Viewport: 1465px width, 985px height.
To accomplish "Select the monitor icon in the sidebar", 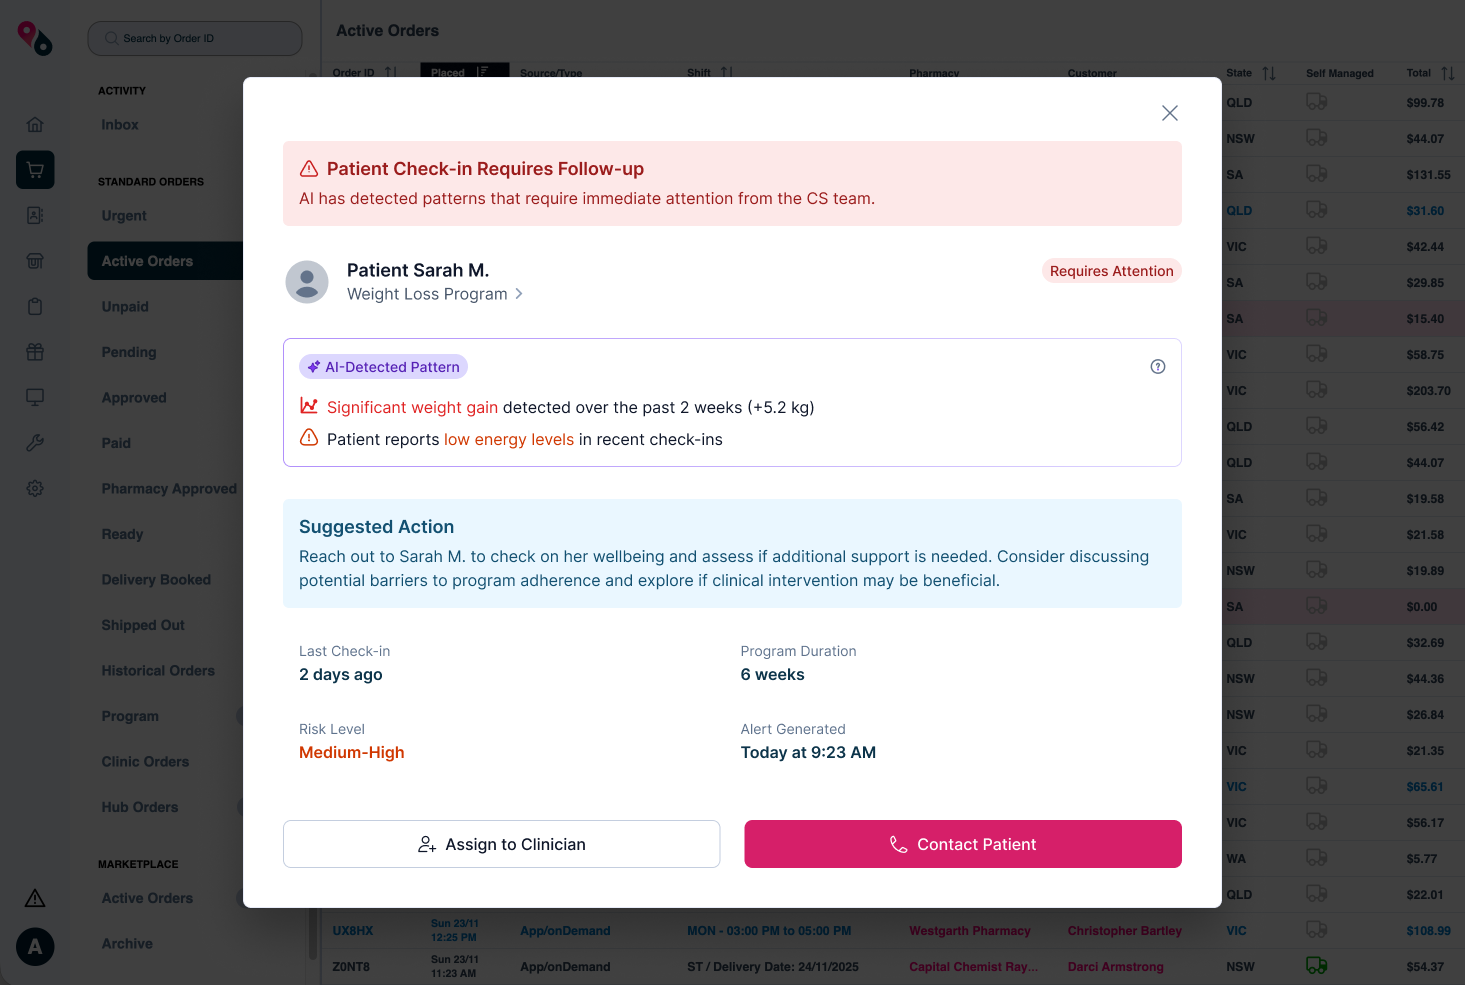I will (x=35, y=397).
